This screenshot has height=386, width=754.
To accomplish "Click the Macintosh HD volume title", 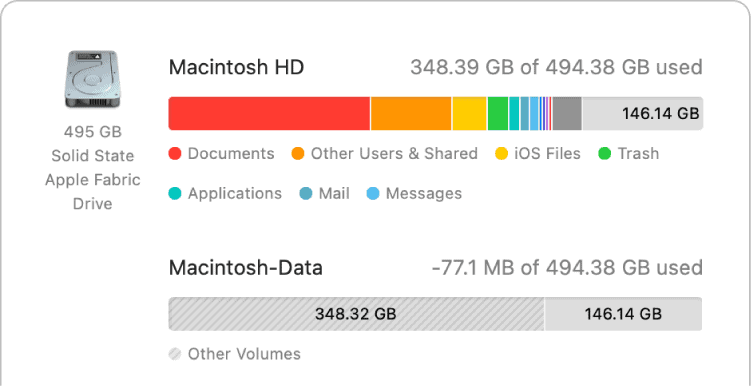I will click(236, 67).
